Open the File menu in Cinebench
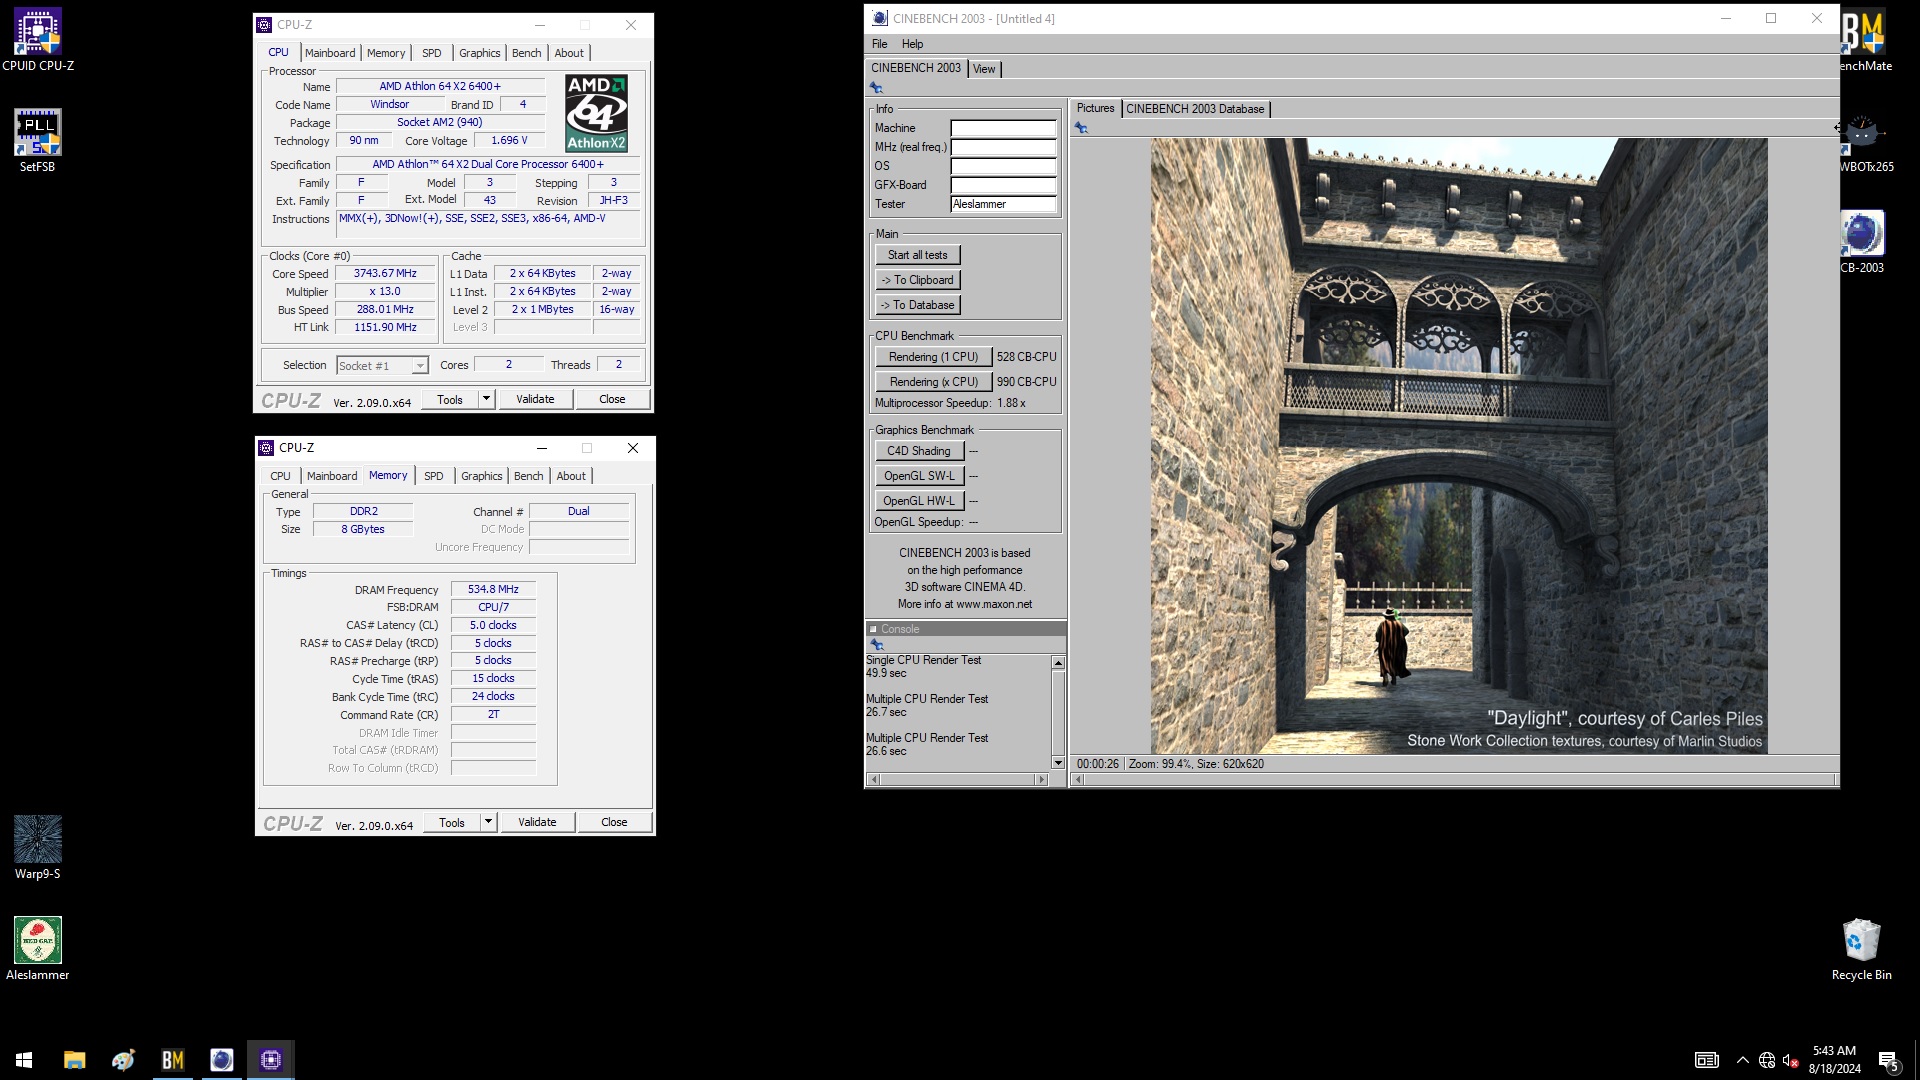Image resolution: width=1920 pixels, height=1080 pixels. 879,44
